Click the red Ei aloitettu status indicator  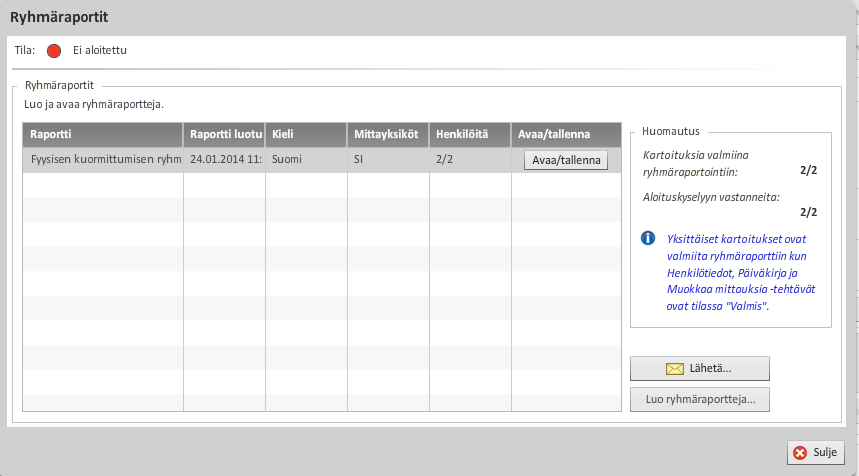point(54,51)
